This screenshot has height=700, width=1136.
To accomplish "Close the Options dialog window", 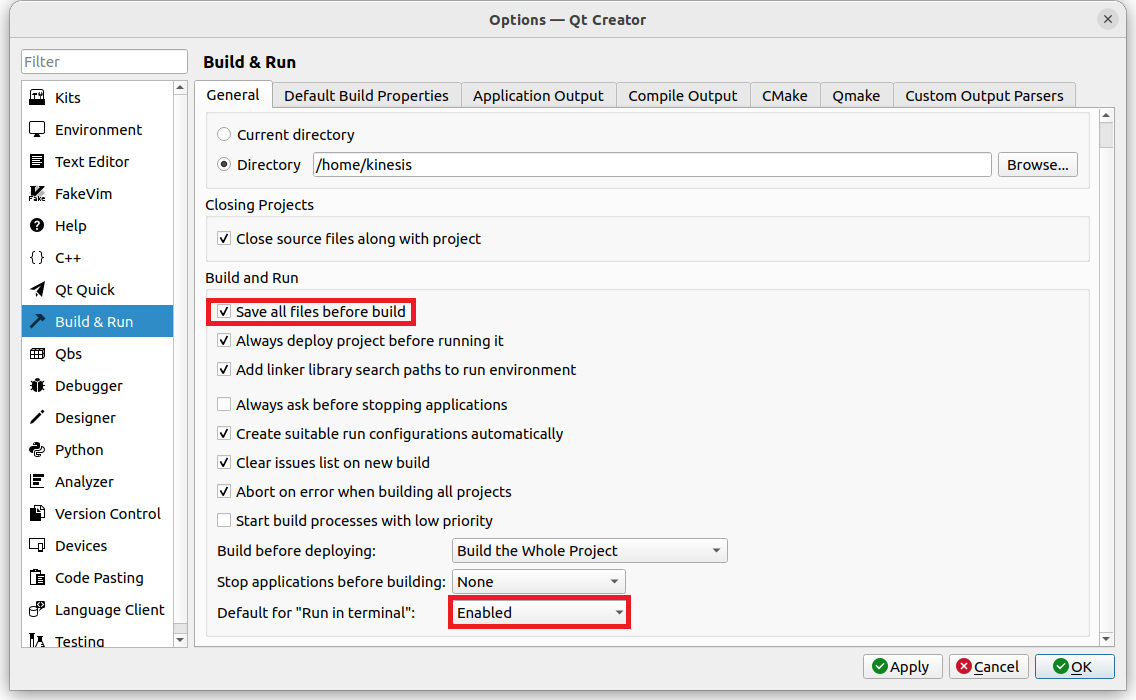I will [1108, 20].
